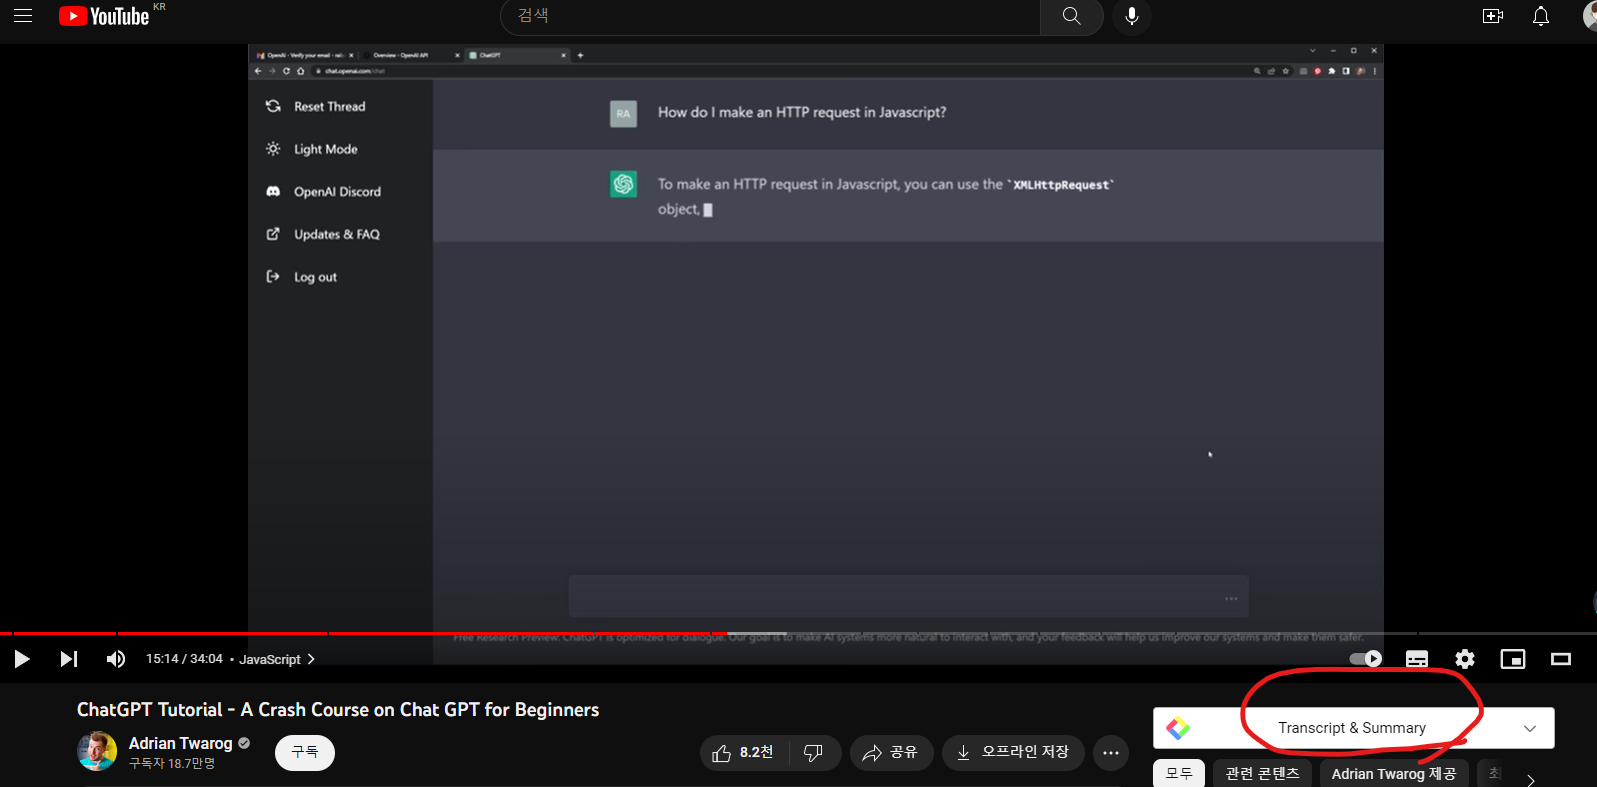Click the video title text
This screenshot has height=787, width=1597.
pyautogui.click(x=338, y=710)
